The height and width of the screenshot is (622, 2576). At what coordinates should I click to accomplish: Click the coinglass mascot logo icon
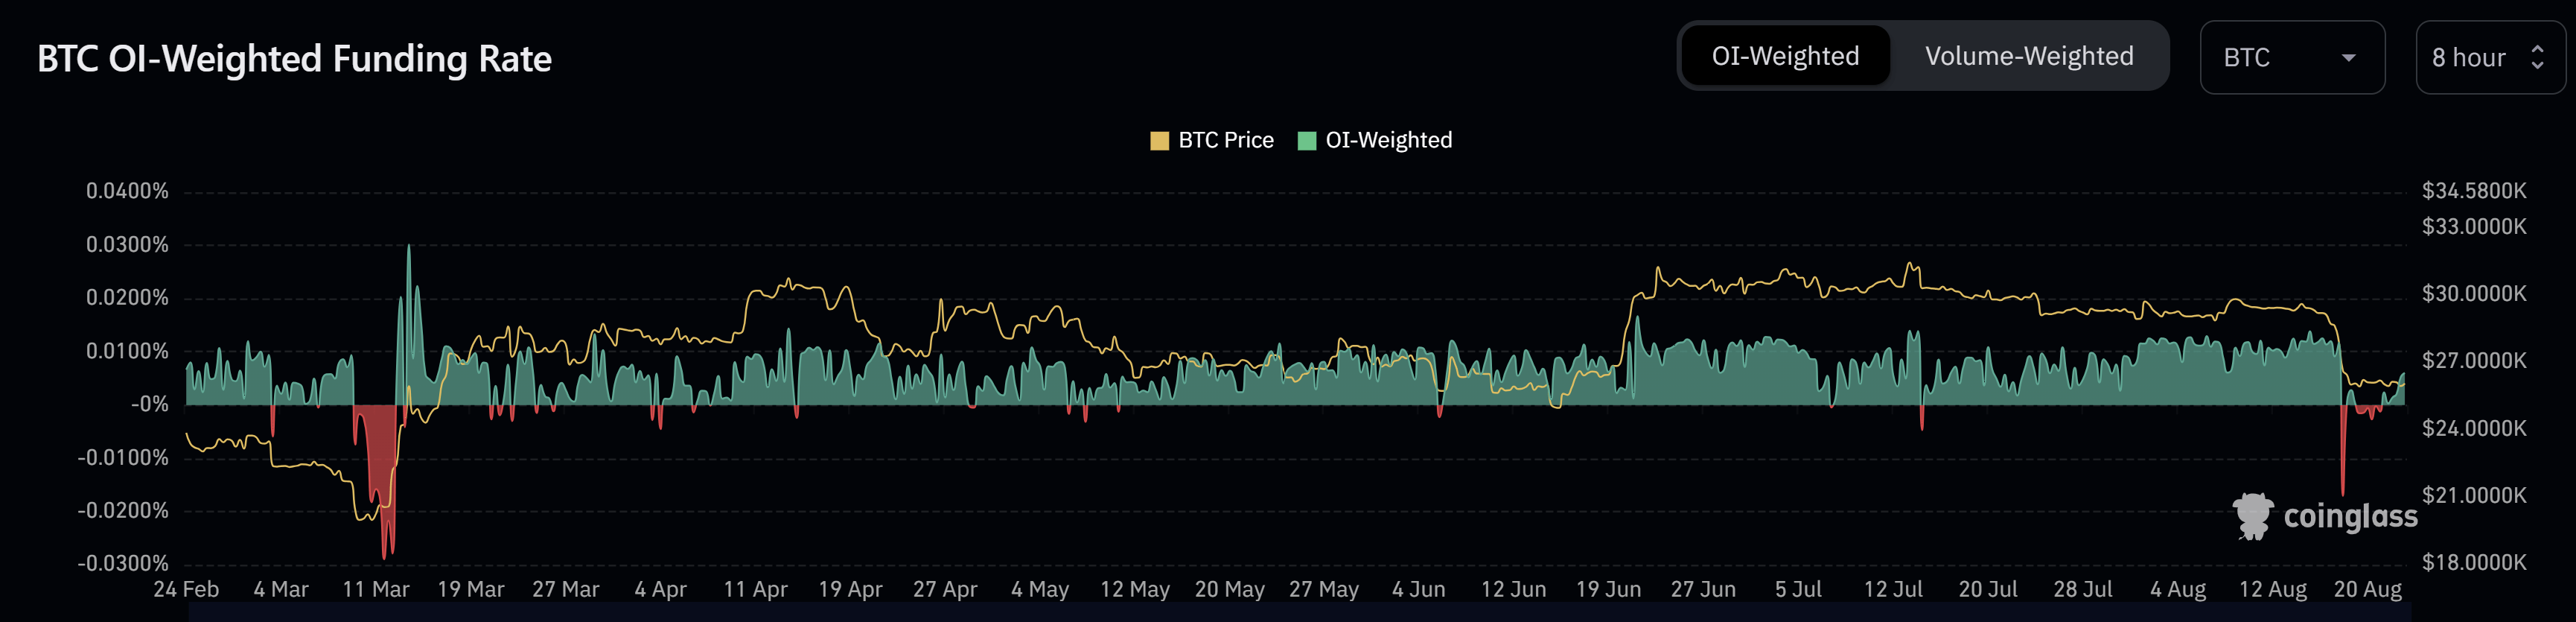[2252, 516]
